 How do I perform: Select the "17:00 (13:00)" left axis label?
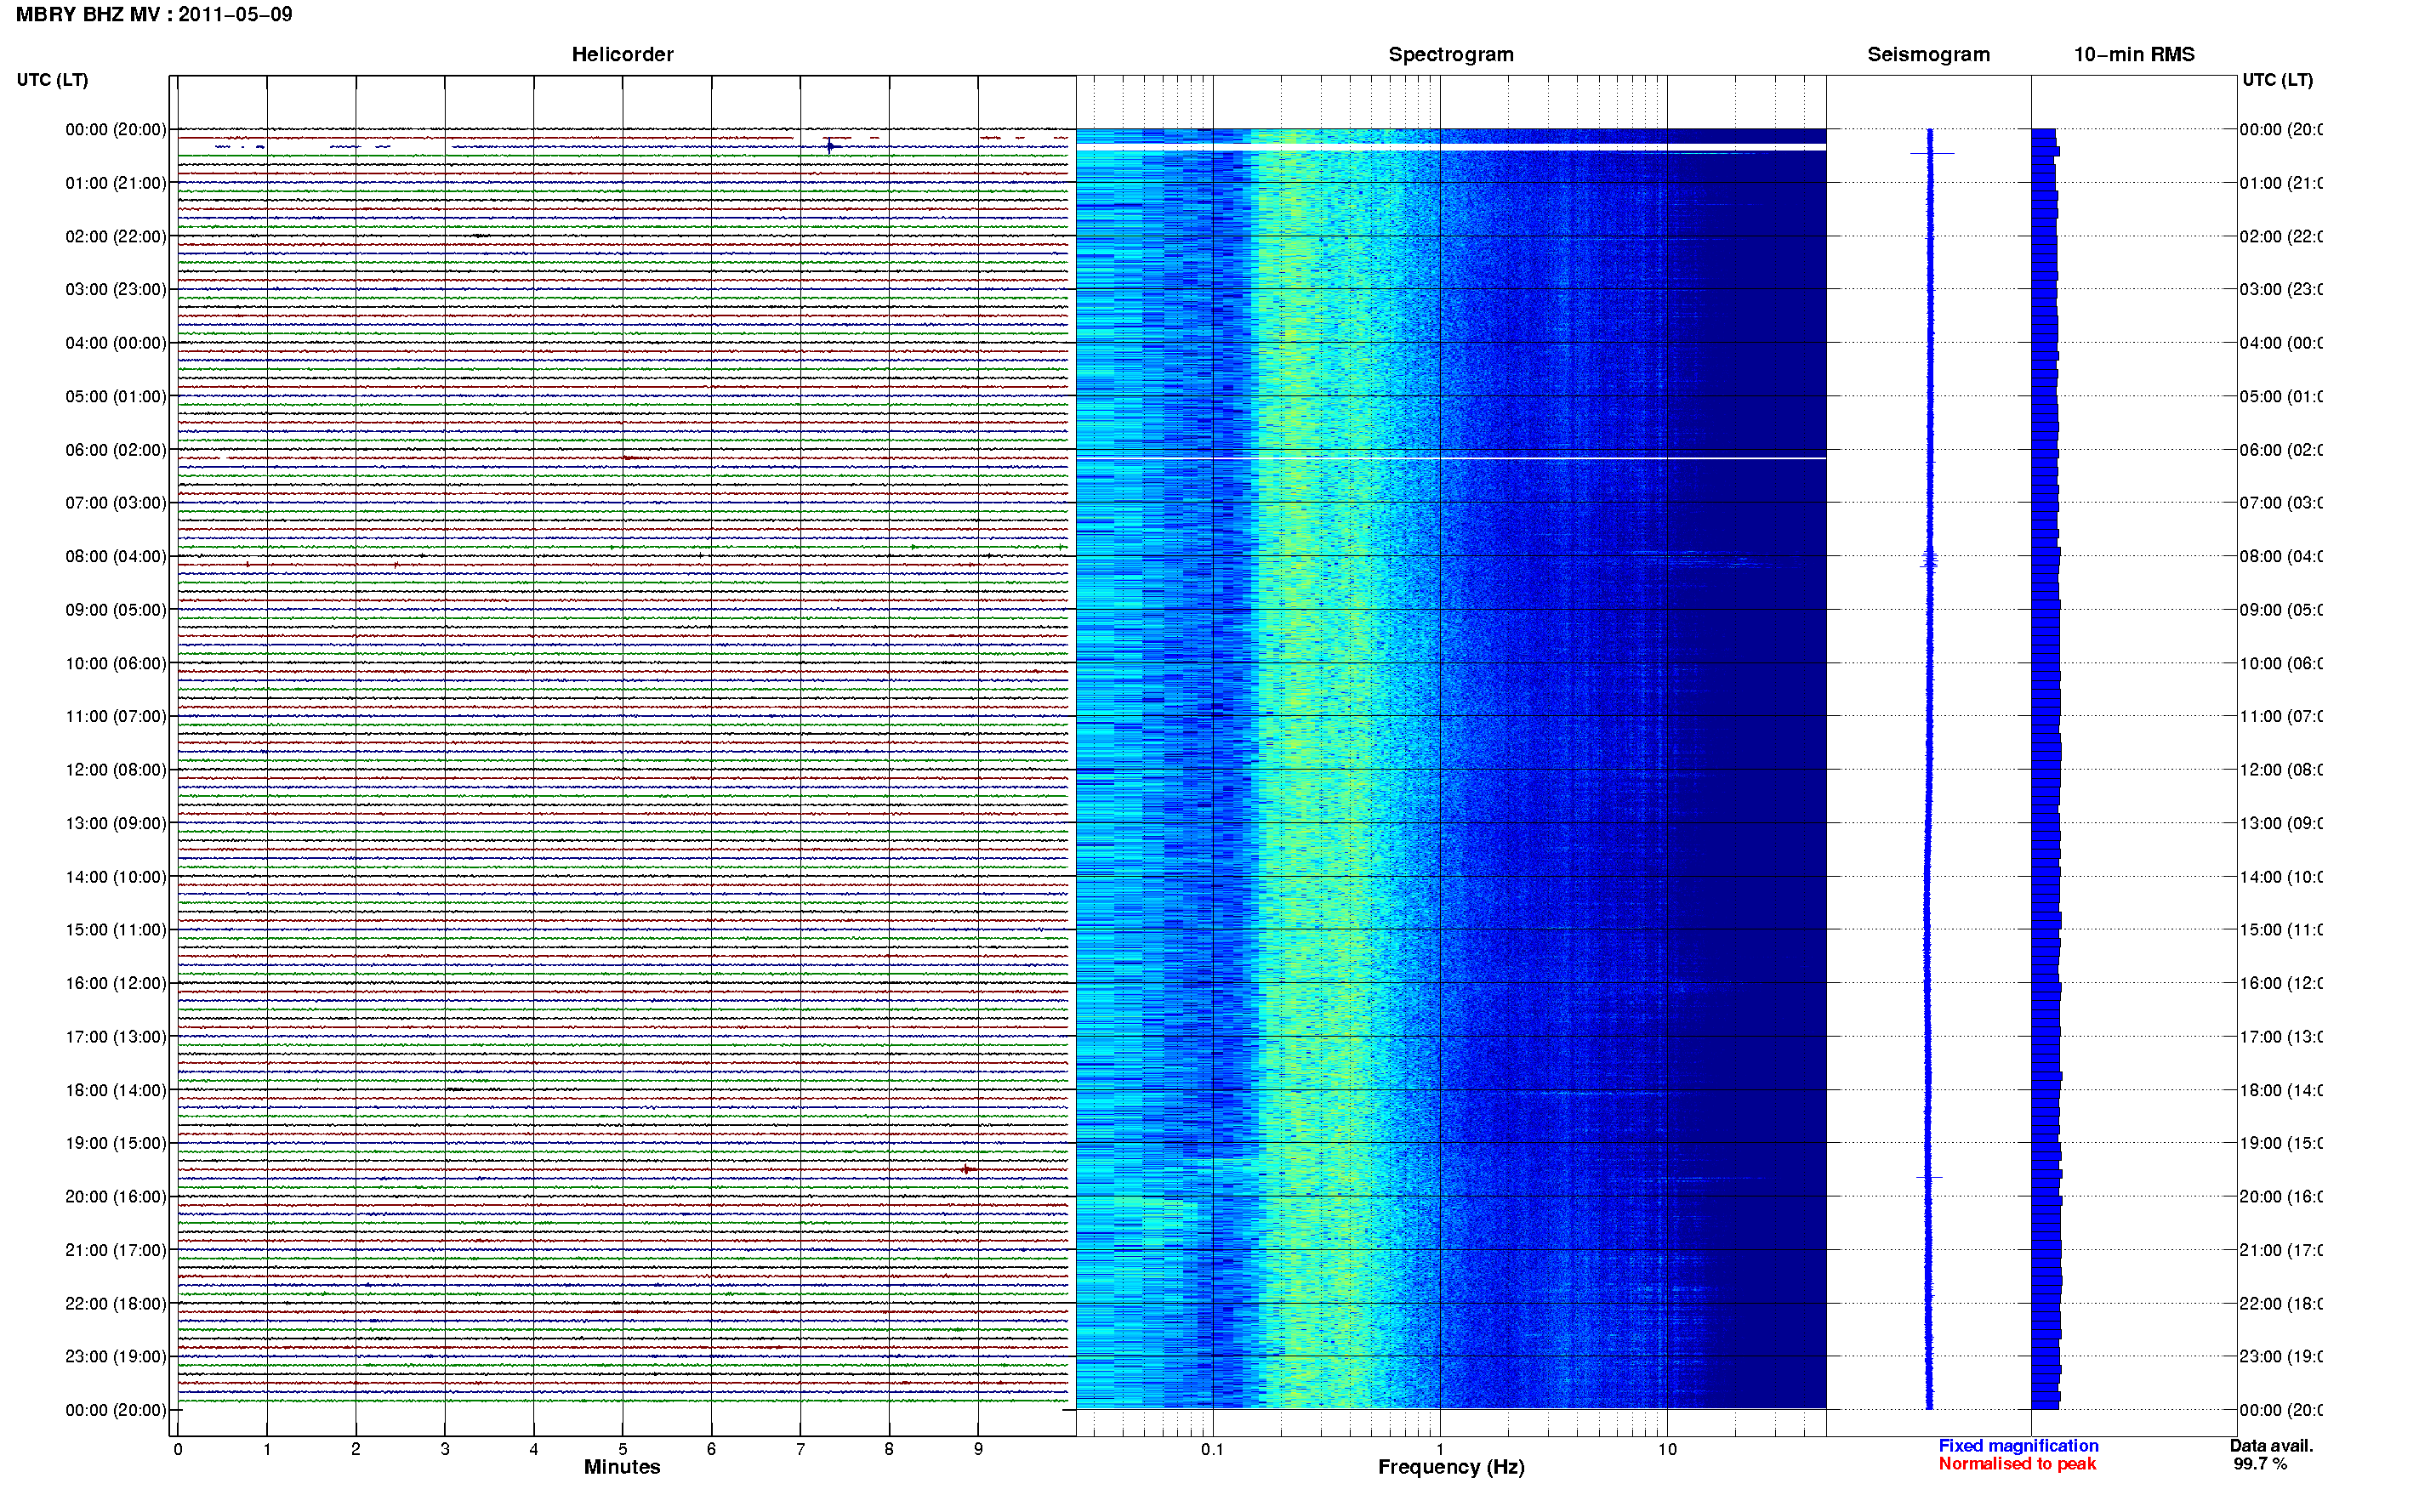coord(116,1037)
